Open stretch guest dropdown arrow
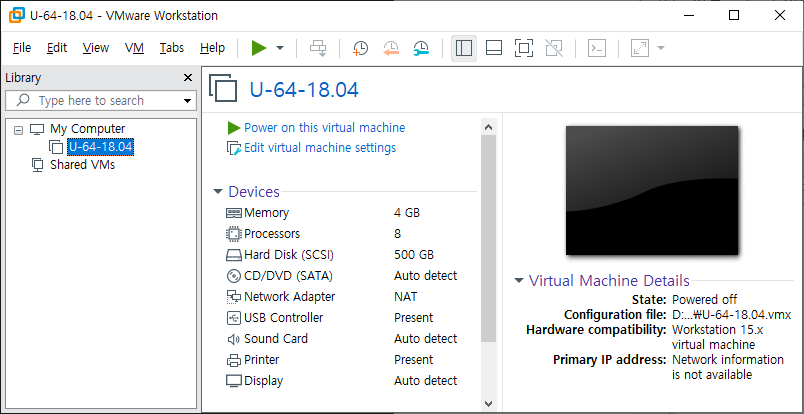Screen dimensions: 804x414 click(661, 48)
